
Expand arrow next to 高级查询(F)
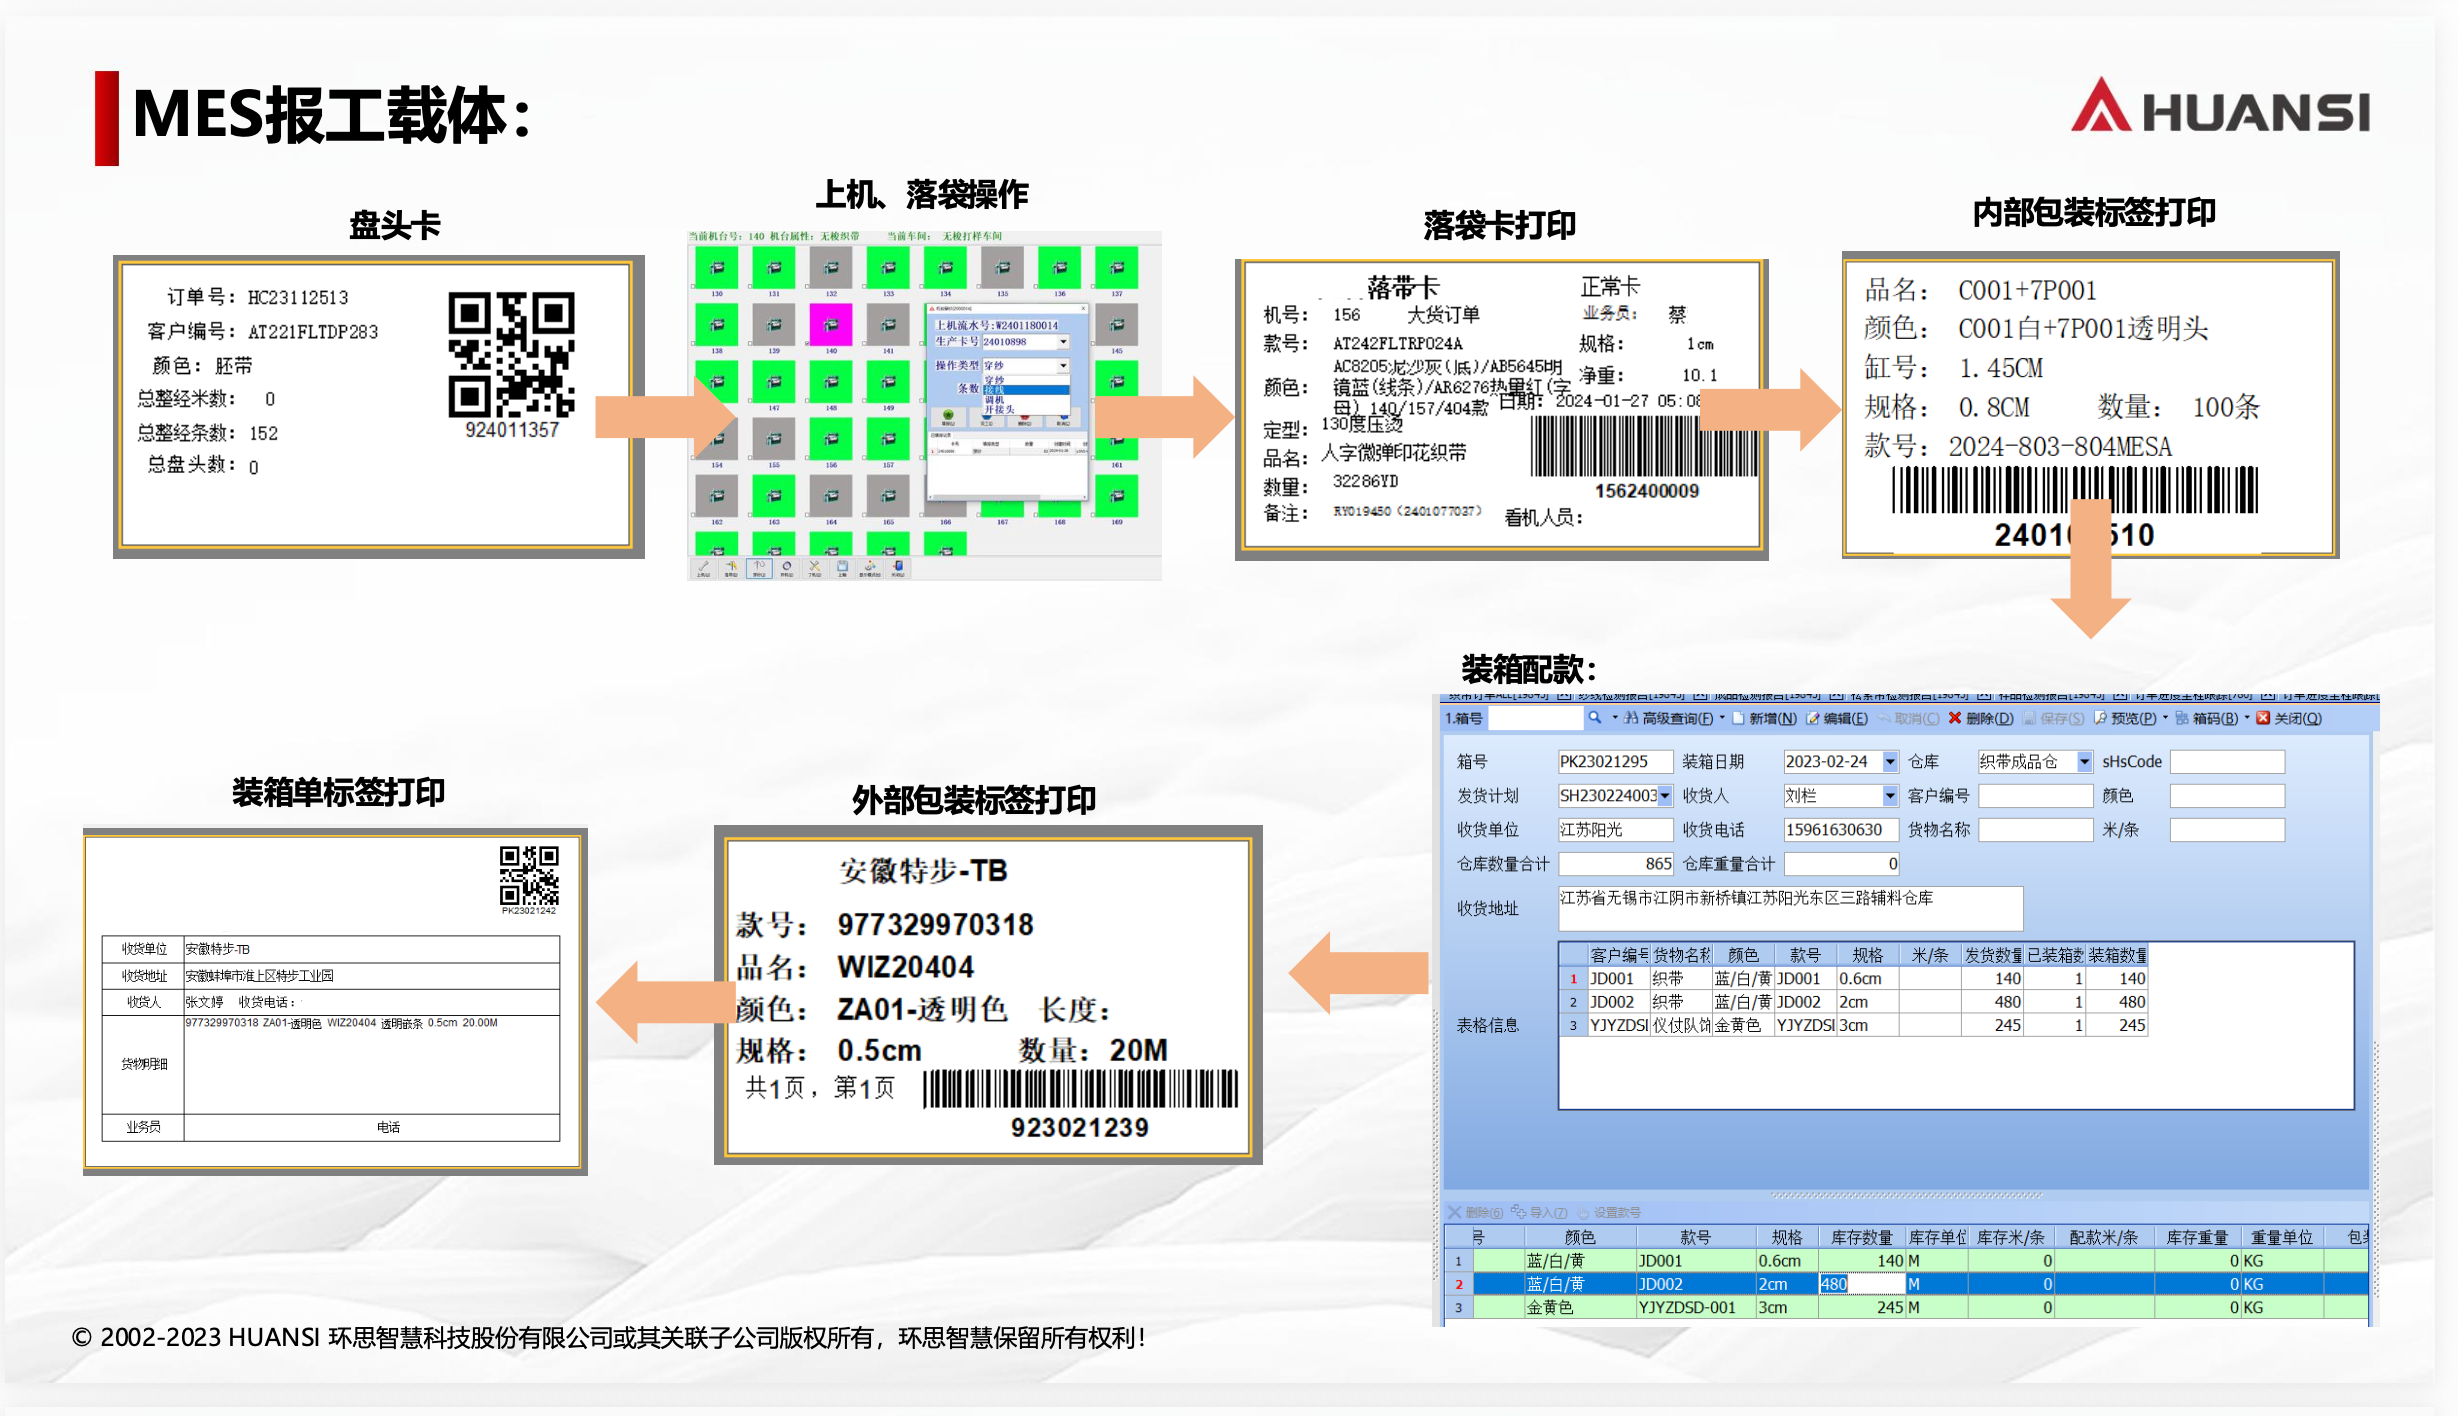click(1722, 718)
